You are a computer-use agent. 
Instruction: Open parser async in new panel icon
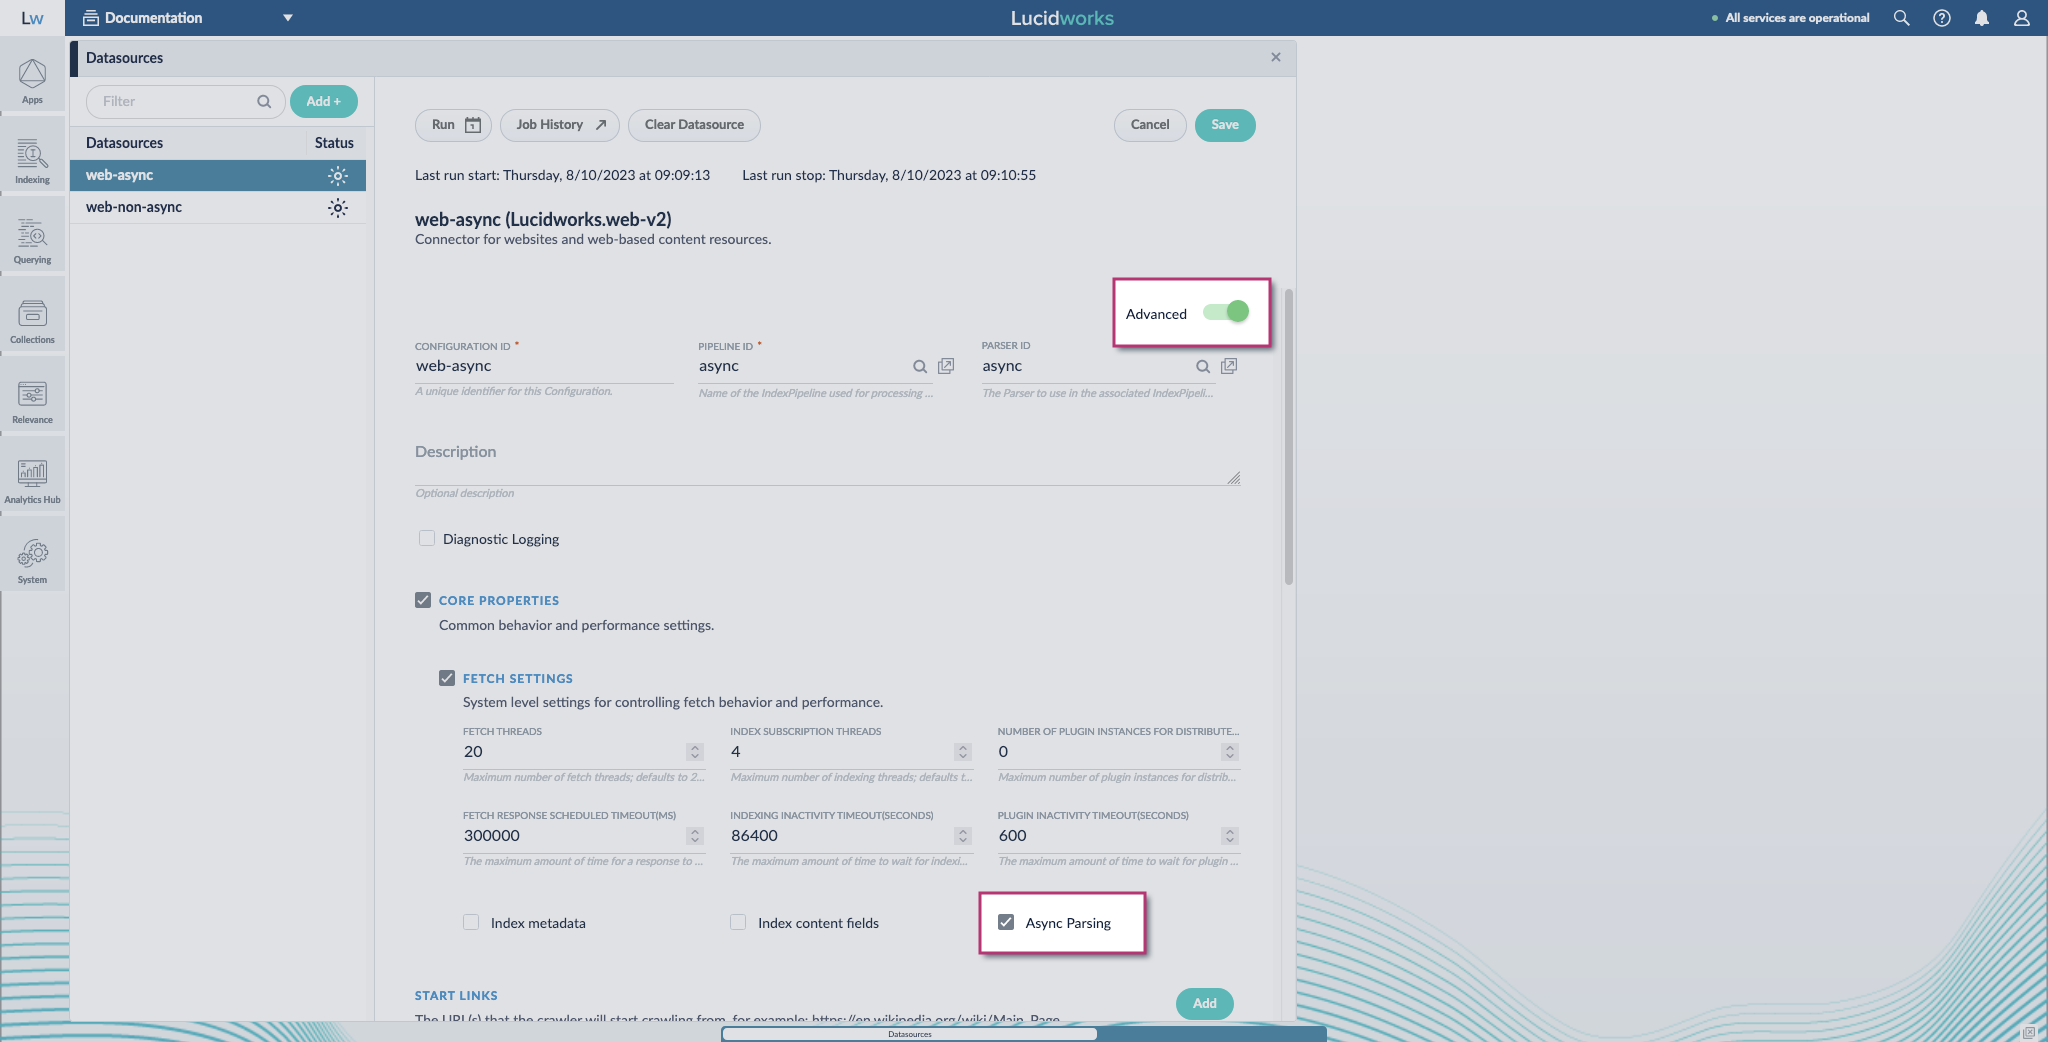click(x=1229, y=366)
